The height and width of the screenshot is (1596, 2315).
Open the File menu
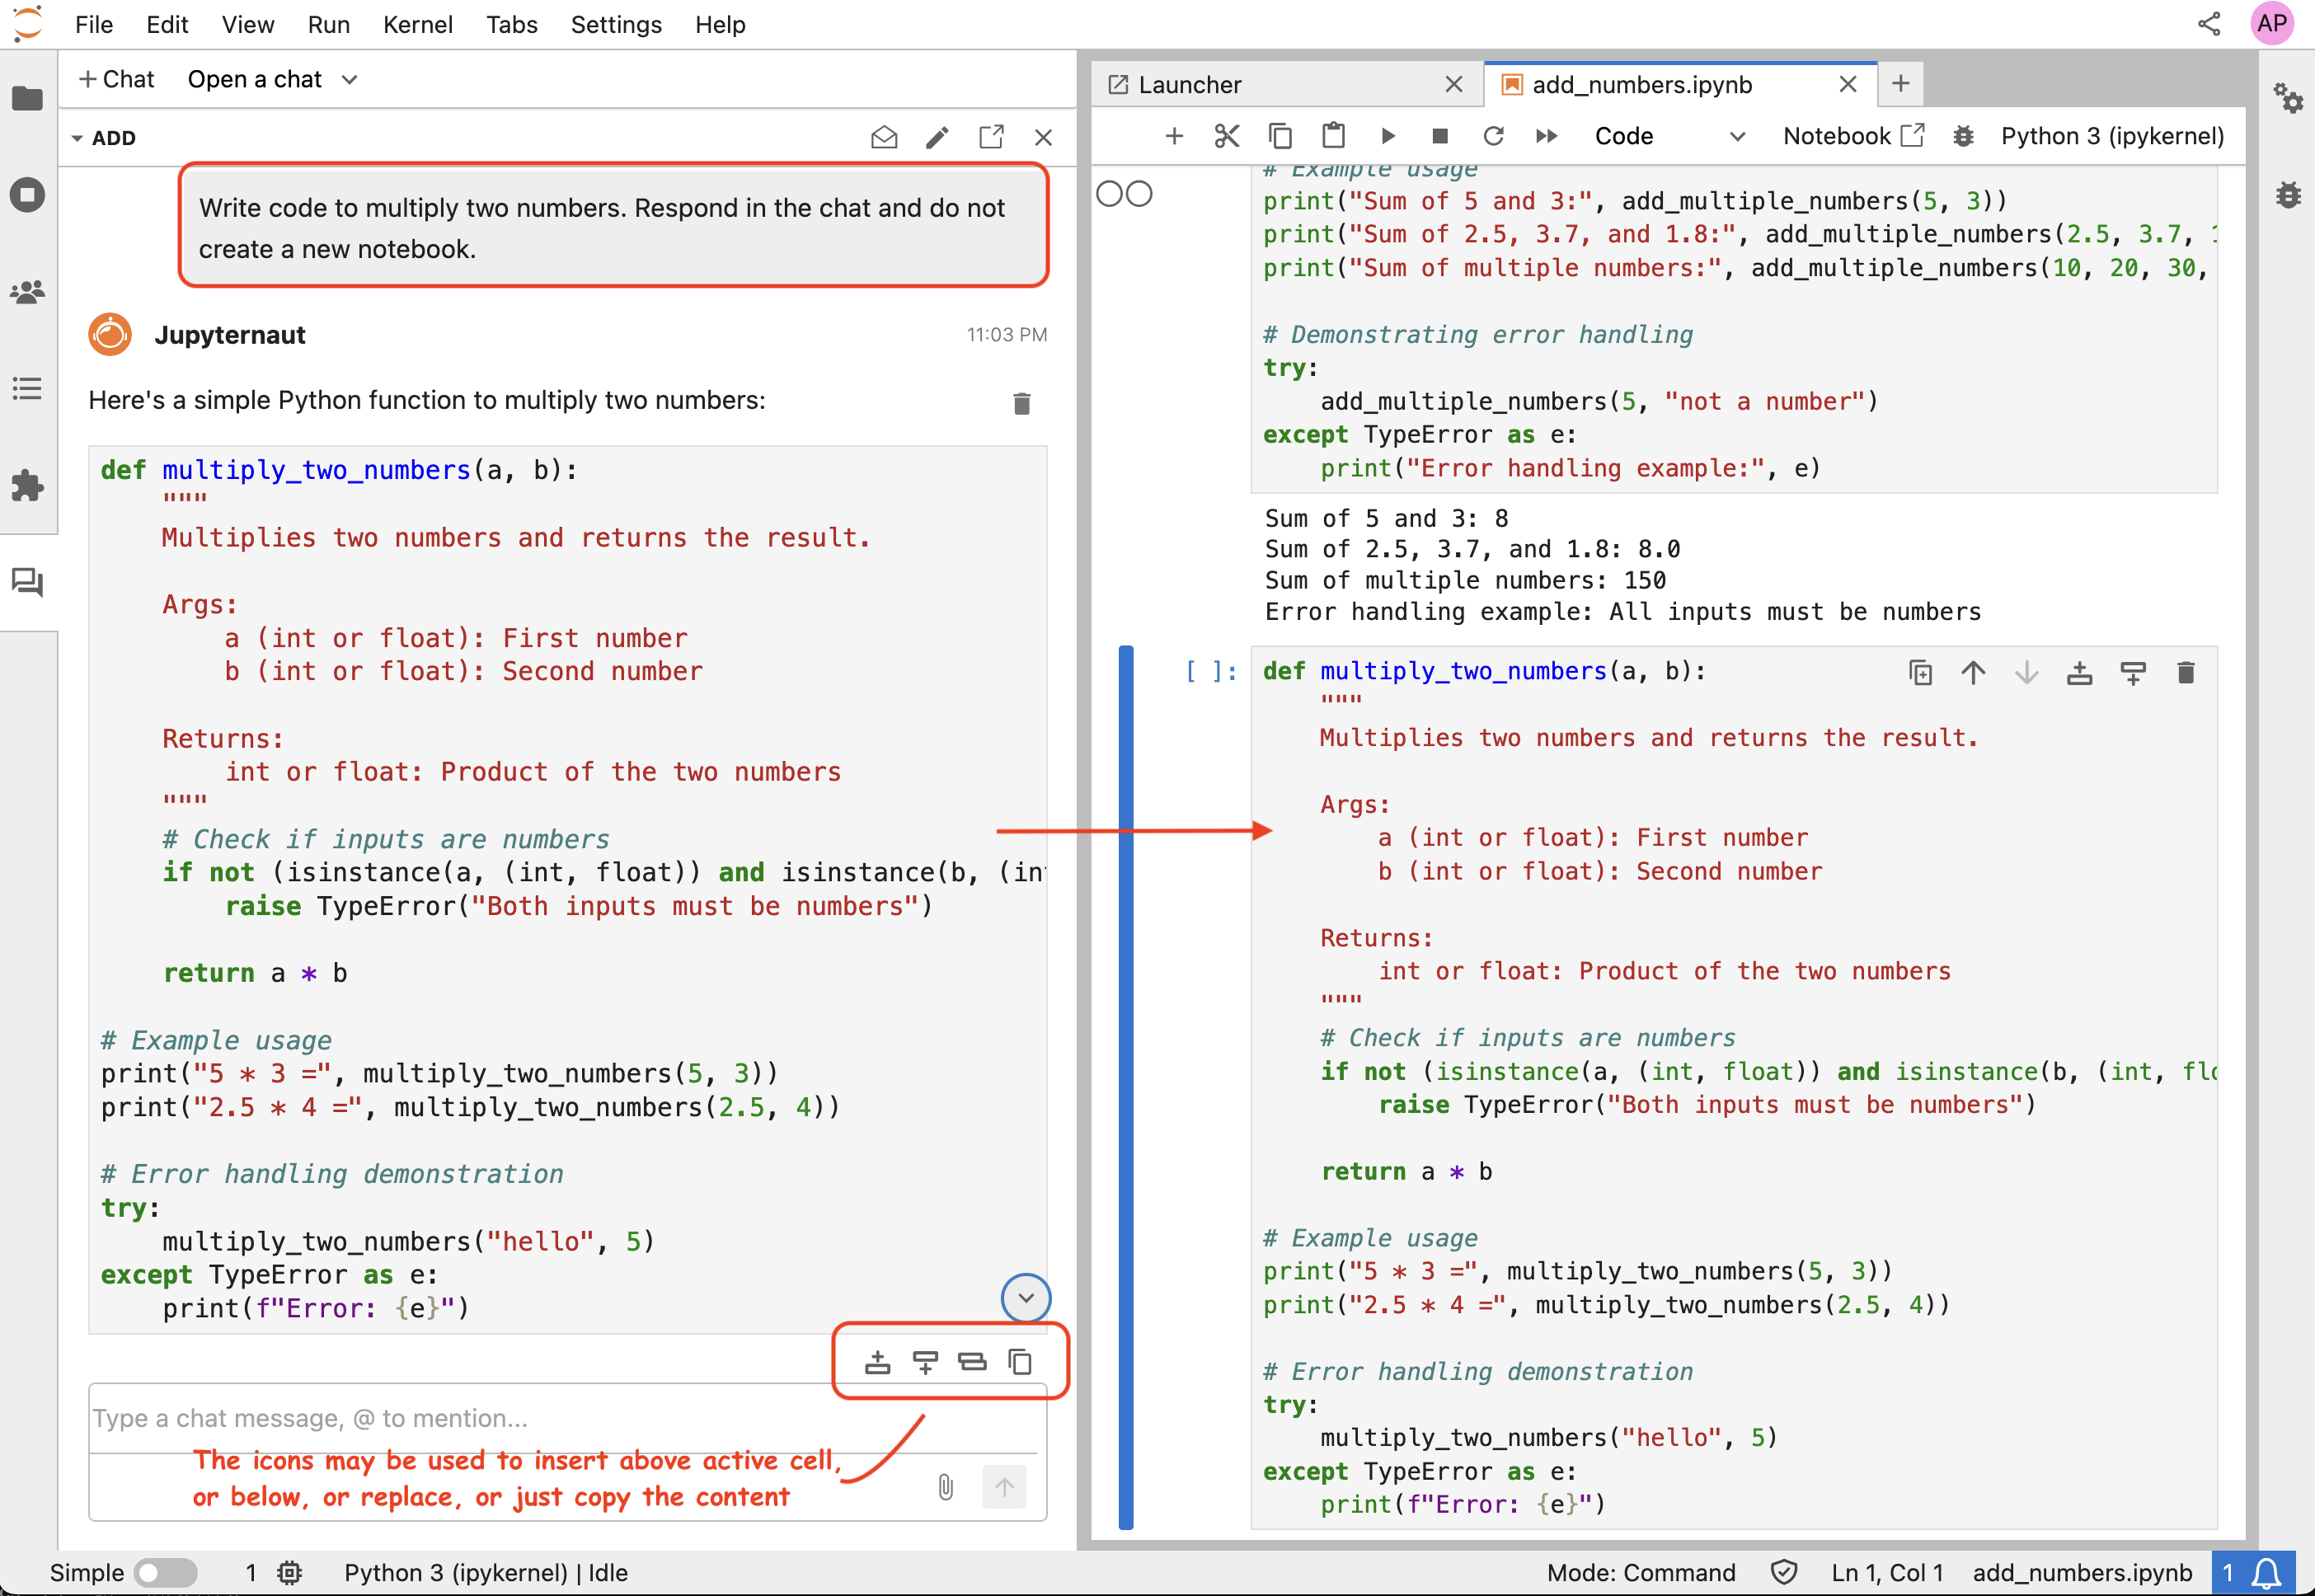pos(94,24)
